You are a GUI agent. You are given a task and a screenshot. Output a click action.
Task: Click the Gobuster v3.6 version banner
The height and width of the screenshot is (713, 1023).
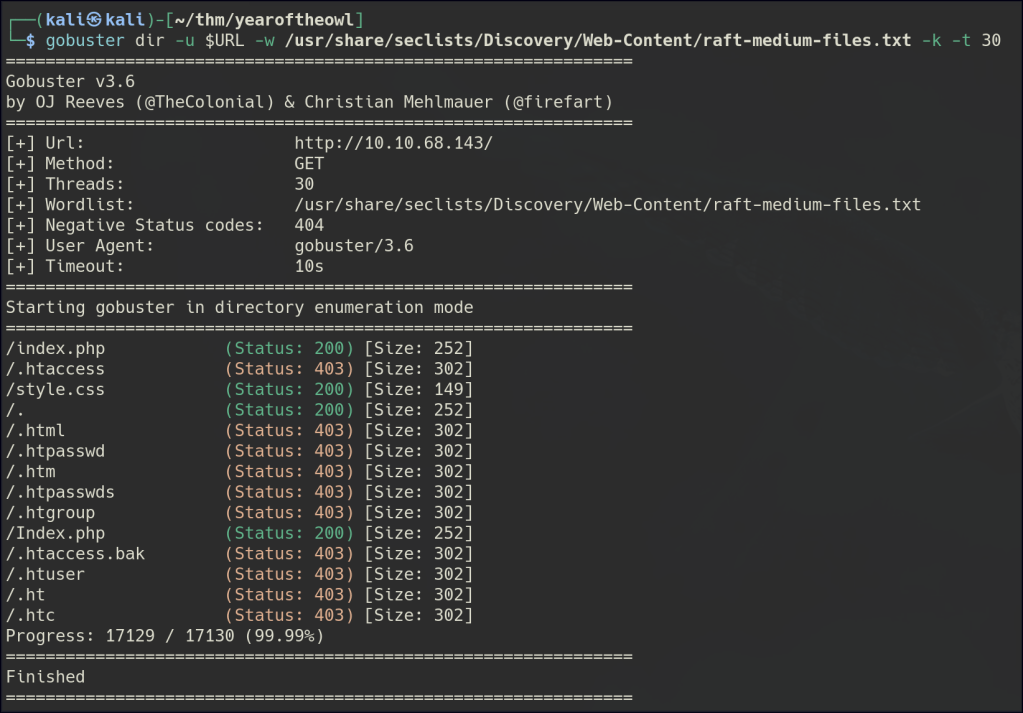click(70, 82)
